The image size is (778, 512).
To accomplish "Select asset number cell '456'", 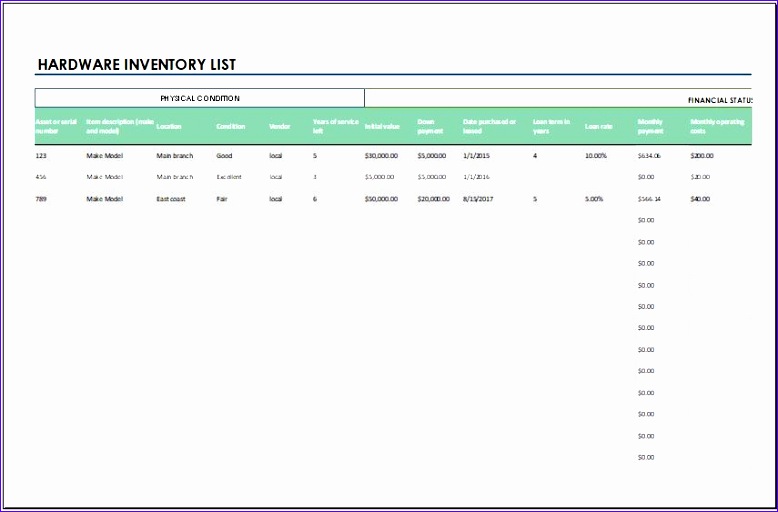I will [x=41, y=177].
